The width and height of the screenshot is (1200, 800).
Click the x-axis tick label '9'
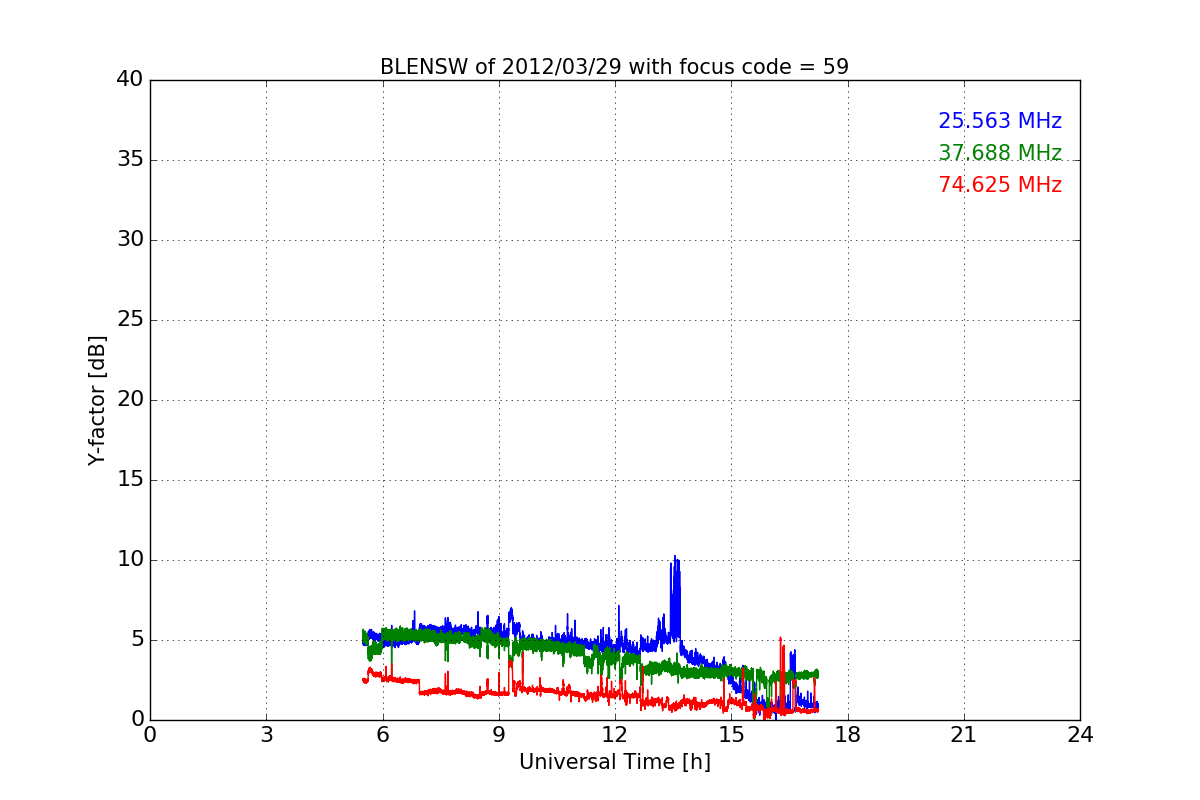[x=499, y=735]
